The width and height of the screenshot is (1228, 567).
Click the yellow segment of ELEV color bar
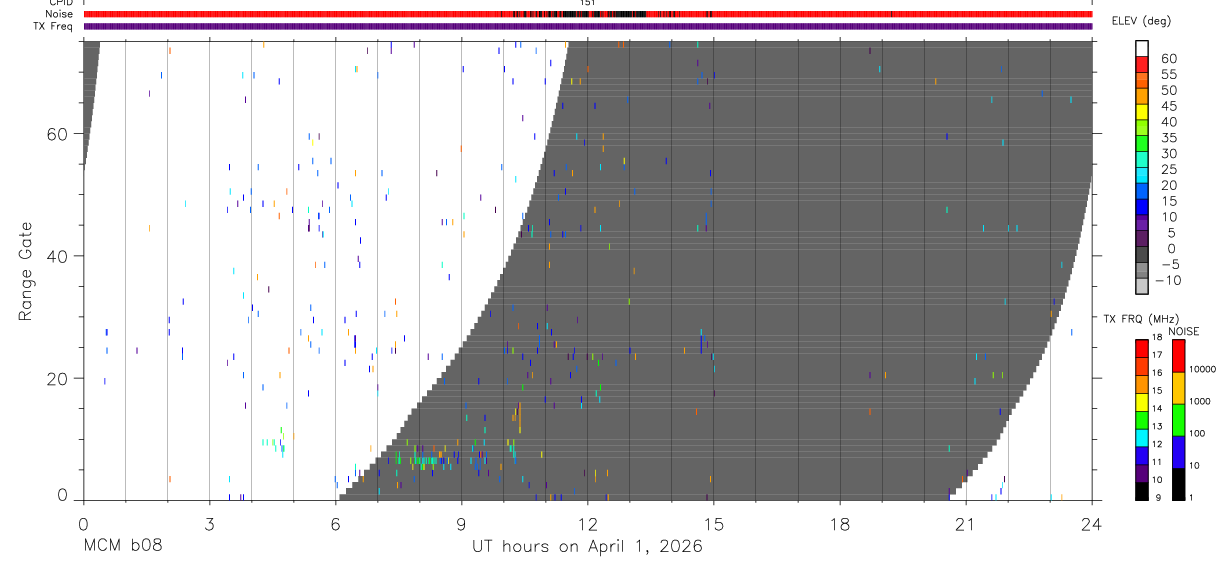[1142, 114]
